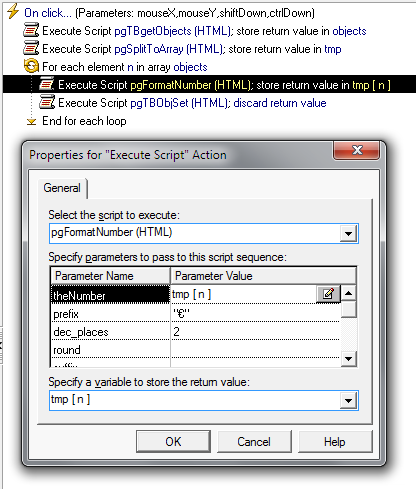Click the On click... event link
The height and width of the screenshot is (489, 416).
point(48,13)
